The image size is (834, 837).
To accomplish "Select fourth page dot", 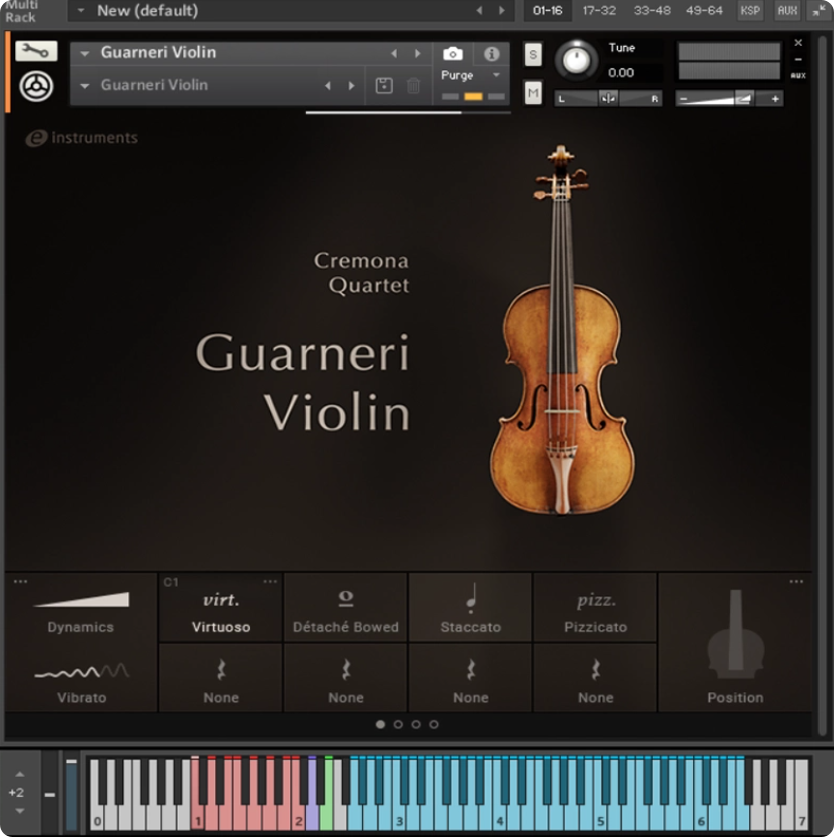I will pos(434,724).
